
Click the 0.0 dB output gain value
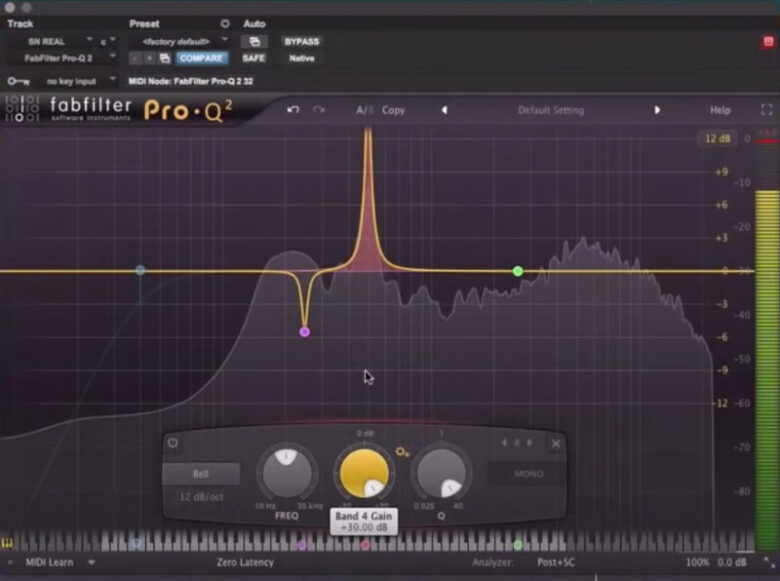(731, 563)
